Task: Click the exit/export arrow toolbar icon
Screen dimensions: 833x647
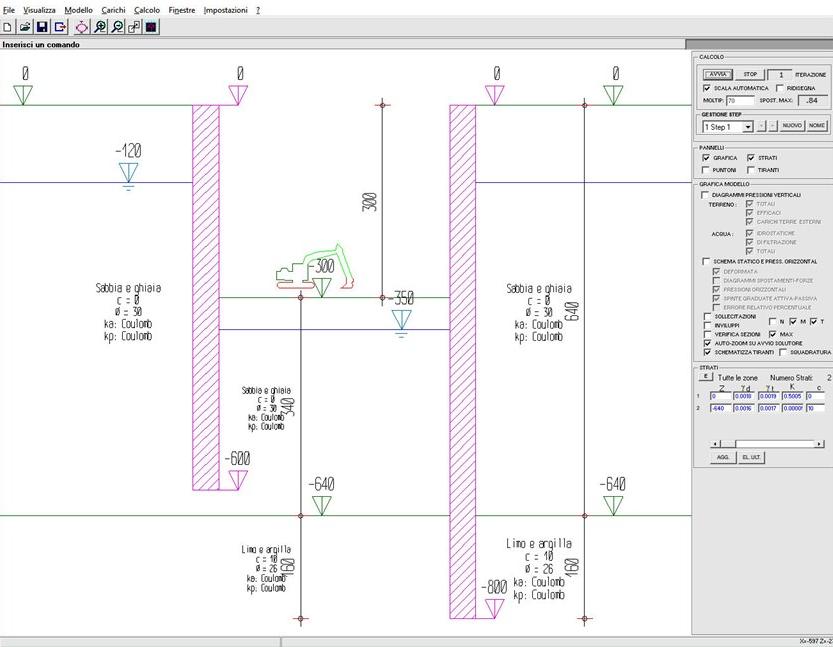Action: [x=60, y=27]
